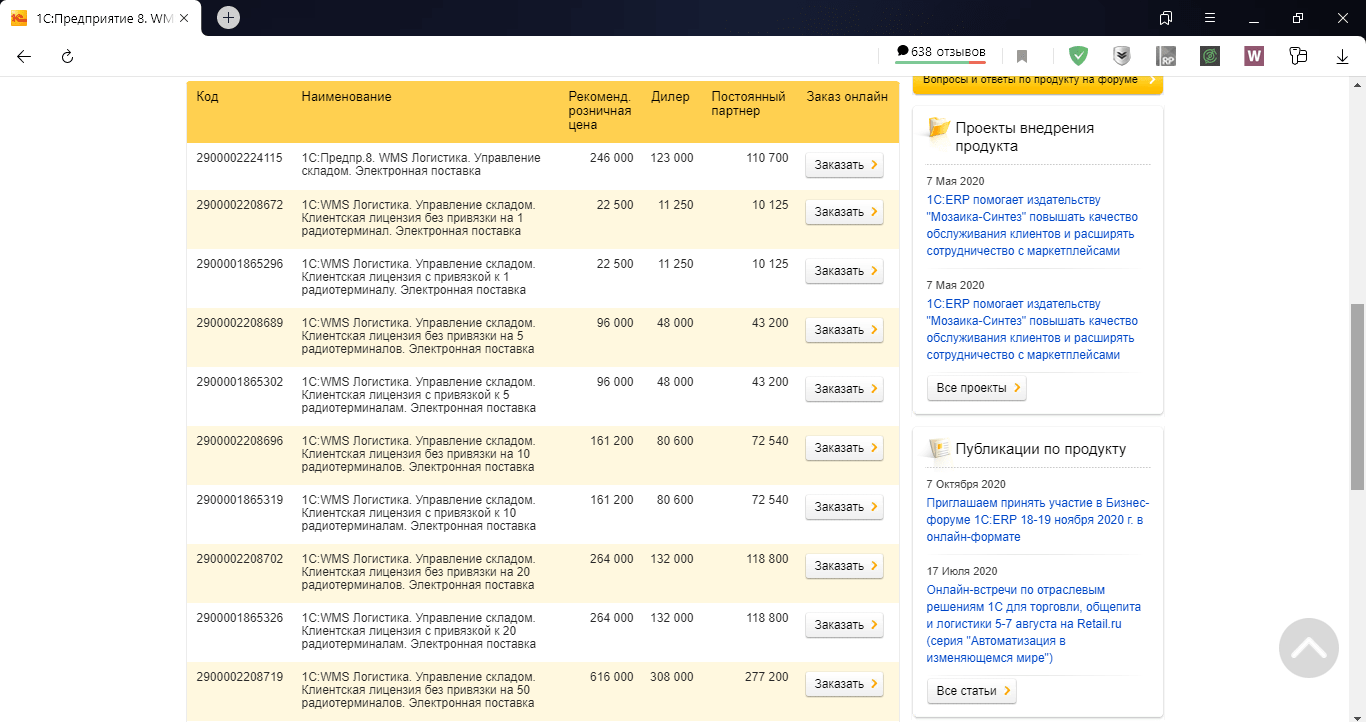The image size is (1366, 722).
Task: Select code cell 2900002224115
Action: pos(239,158)
